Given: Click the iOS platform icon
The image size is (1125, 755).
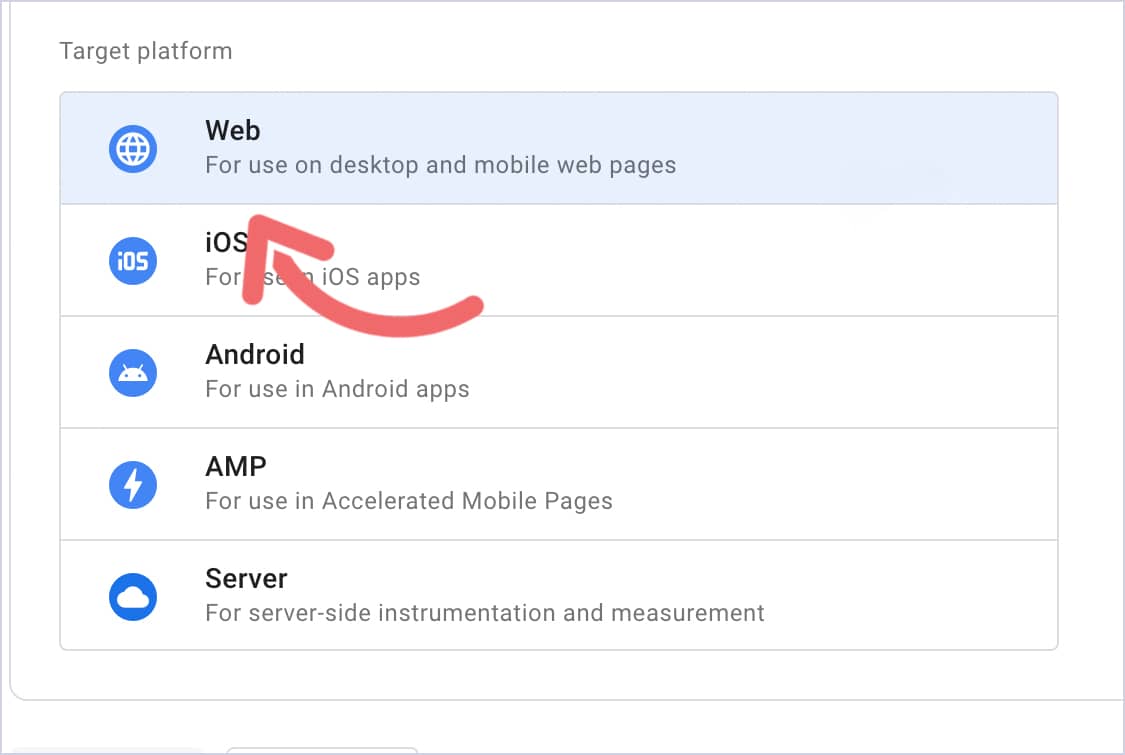Looking at the screenshot, I should click(133, 261).
